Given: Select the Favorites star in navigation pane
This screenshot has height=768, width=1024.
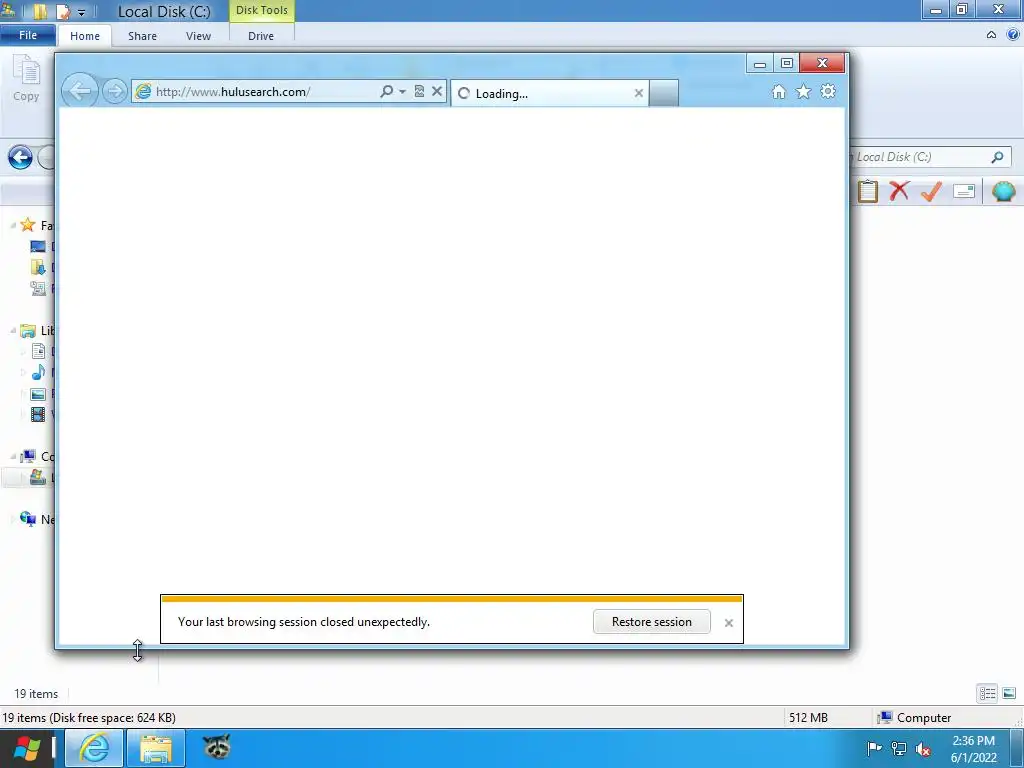Looking at the screenshot, I should (x=27, y=225).
